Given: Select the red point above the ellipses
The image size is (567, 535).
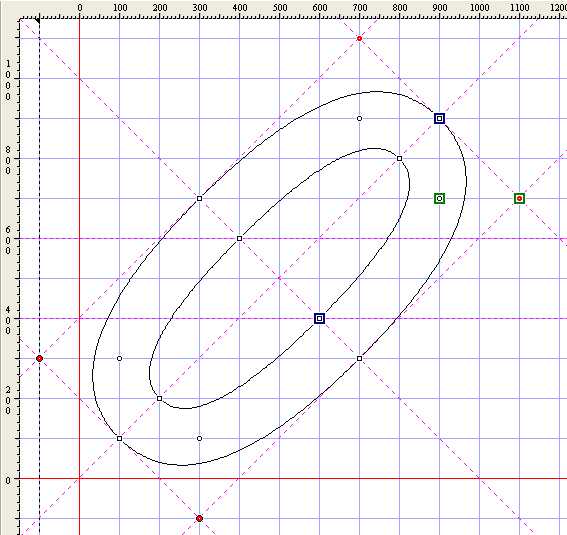Looking at the screenshot, I should (x=359, y=38).
